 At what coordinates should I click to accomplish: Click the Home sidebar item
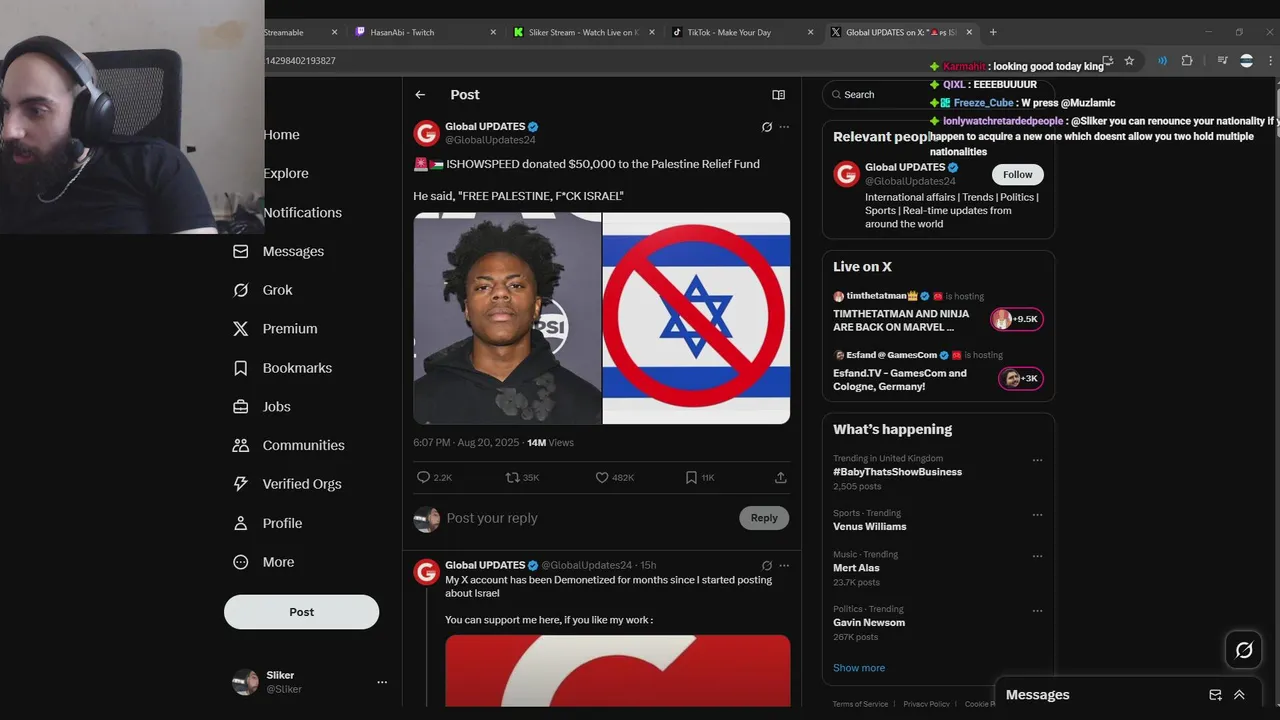281,135
